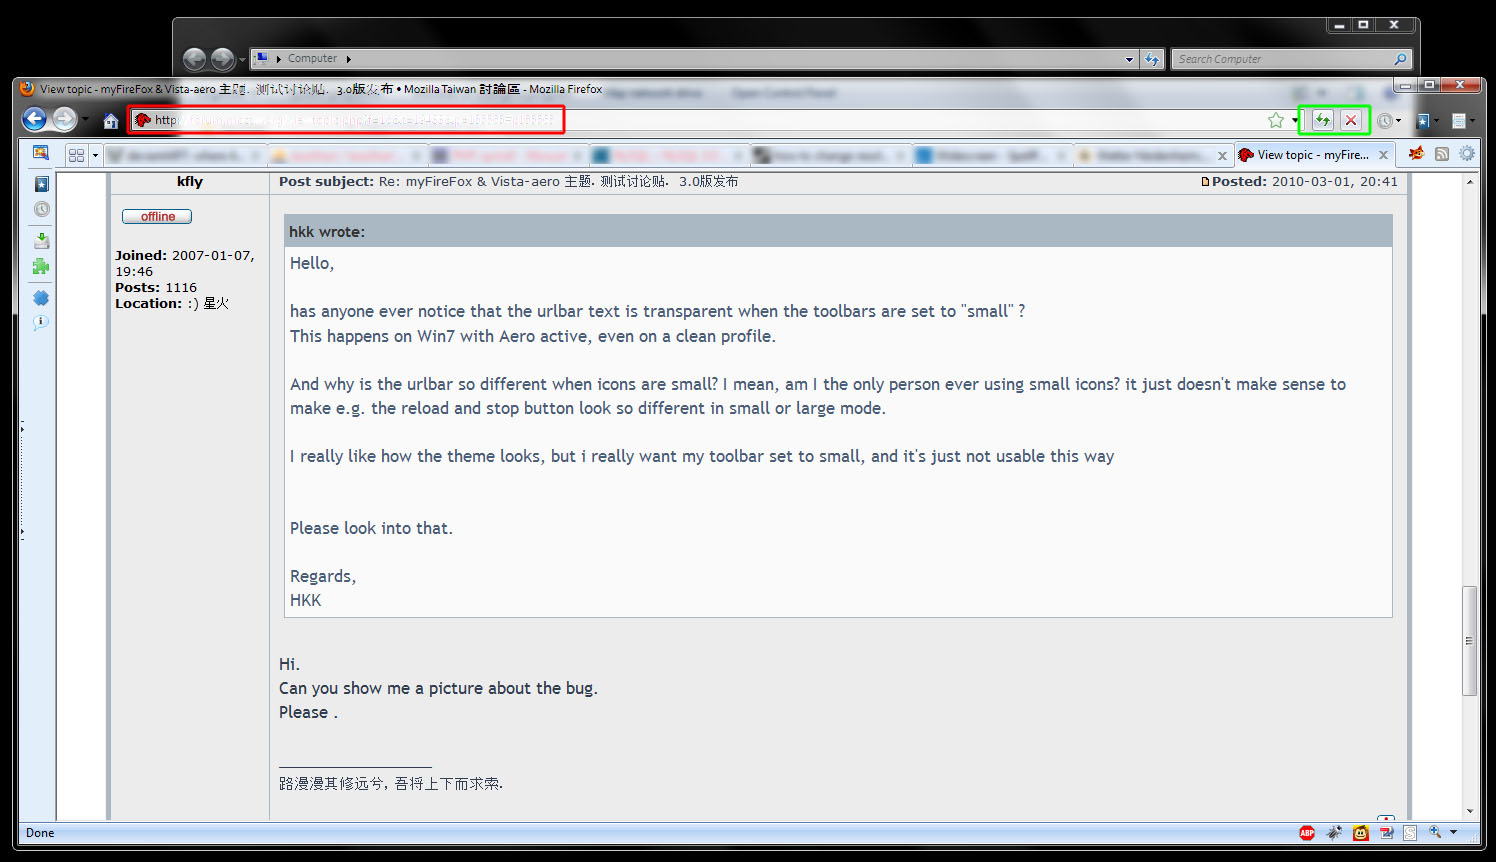Screen dimensions: 1496x862
Task: Click the blue badge icon in the sidebar
Action: [x=41, y=298]
